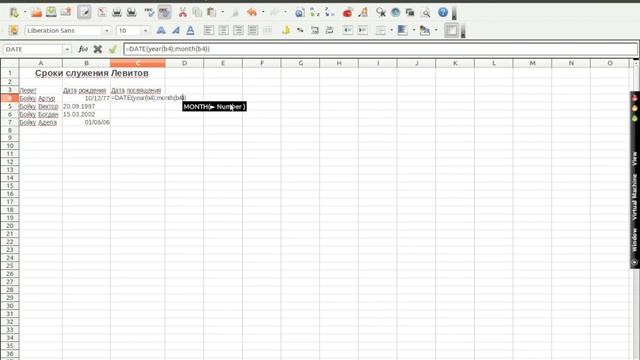Sort the data descending
The height and width of the screenshot is (360, 640).
point(329,13)
